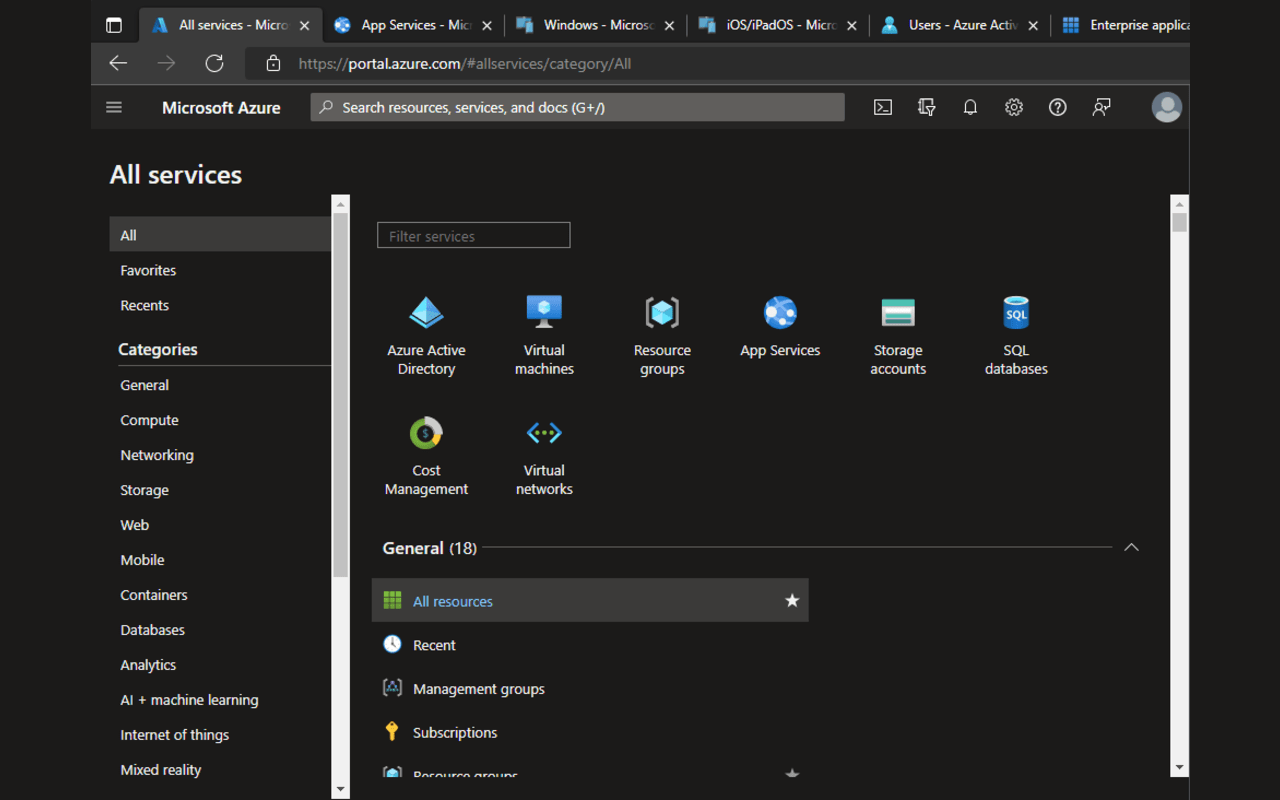Open Virtual networks tile

[x=544, y=457]
